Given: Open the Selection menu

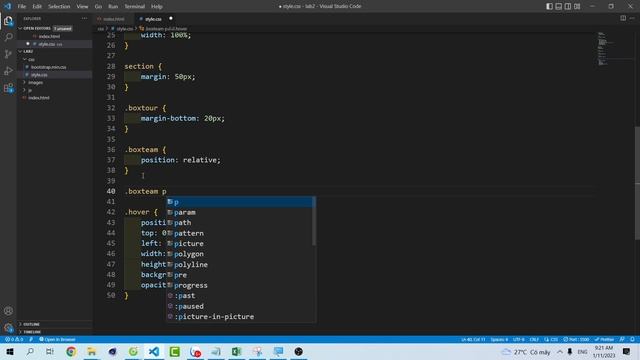Looking at the screenshot, I should [x=59, y=7].
